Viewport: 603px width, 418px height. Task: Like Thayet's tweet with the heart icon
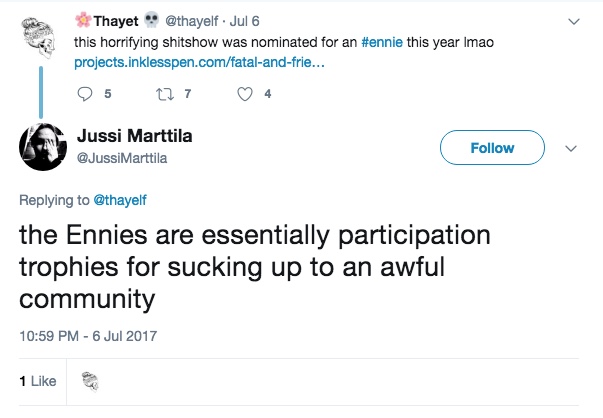point(243,95)
